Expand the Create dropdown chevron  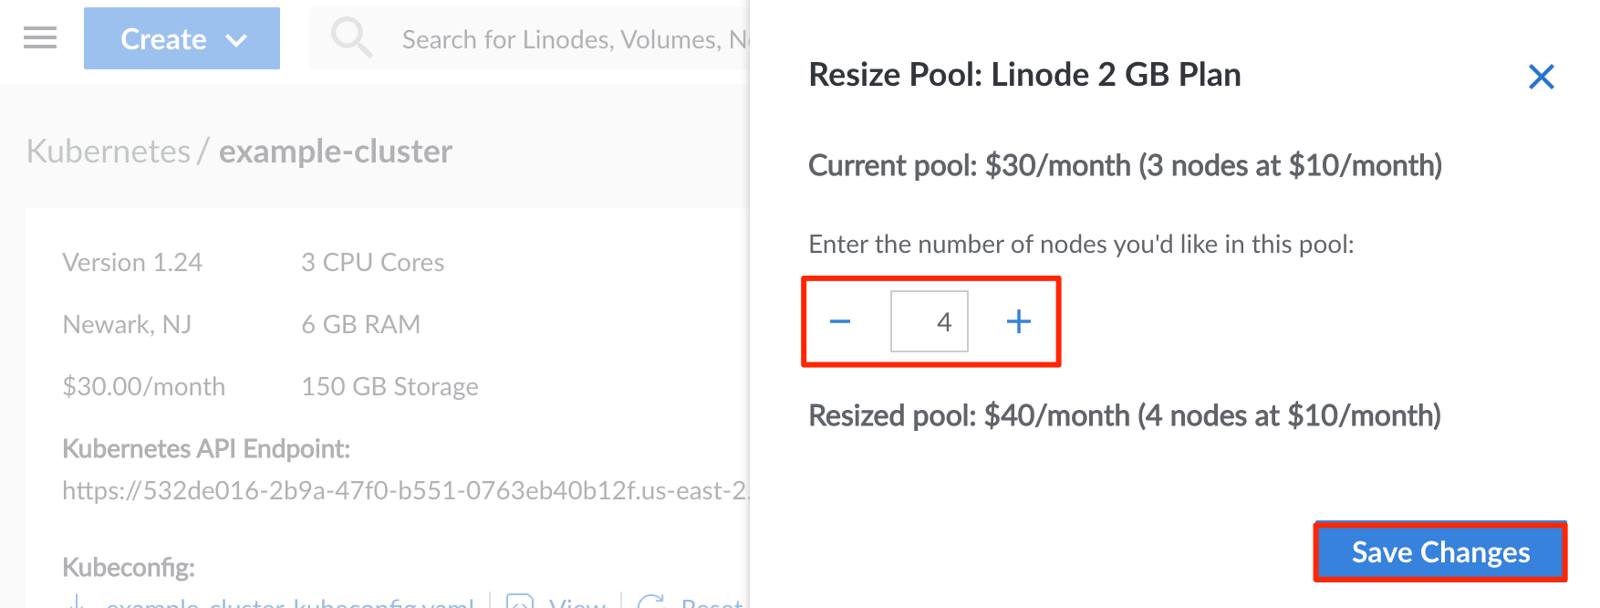click(236, 40)
